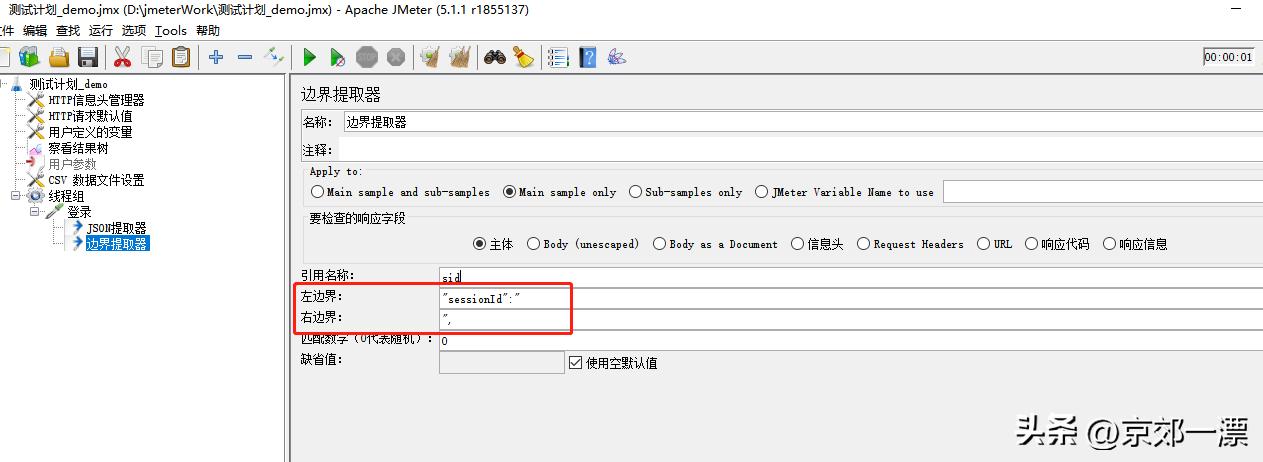Select Request Headers radio button
Screen dimensions: 1263x462
coord(863,244)
